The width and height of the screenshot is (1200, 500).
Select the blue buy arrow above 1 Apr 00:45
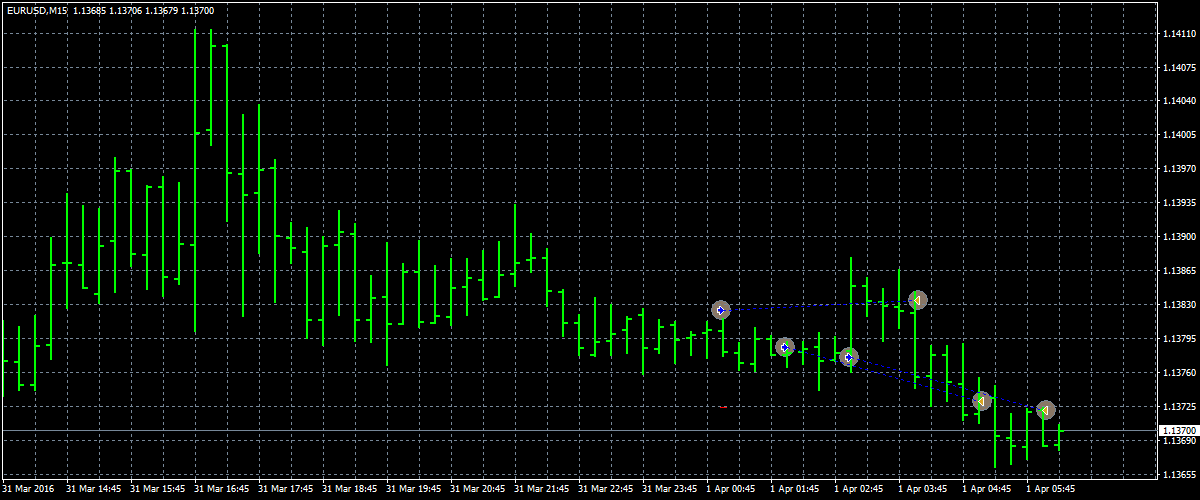point(721,310)
